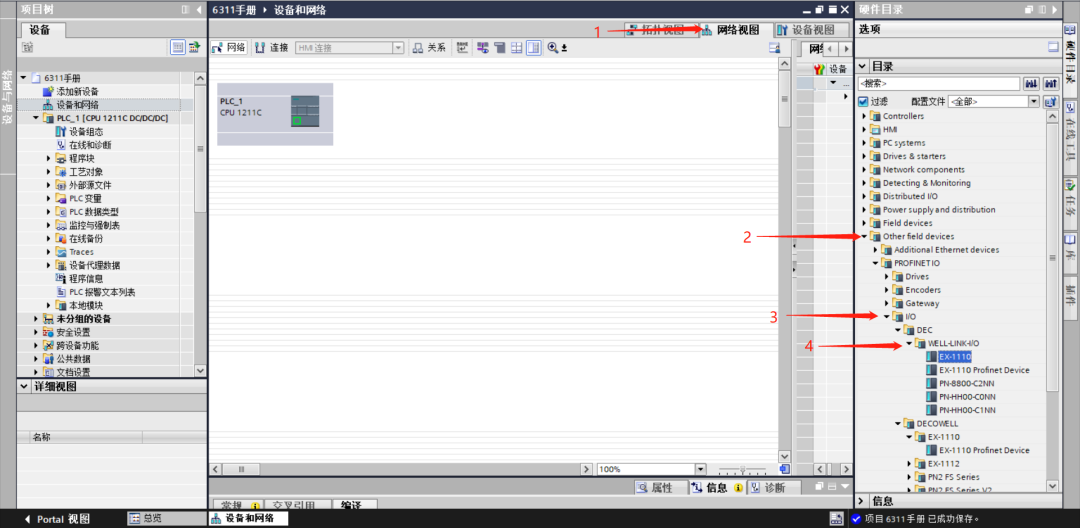The height and width of the screenshot is (528, 1080).
Task: Expand the 程序块 folder
Action: tap(48, 158)
